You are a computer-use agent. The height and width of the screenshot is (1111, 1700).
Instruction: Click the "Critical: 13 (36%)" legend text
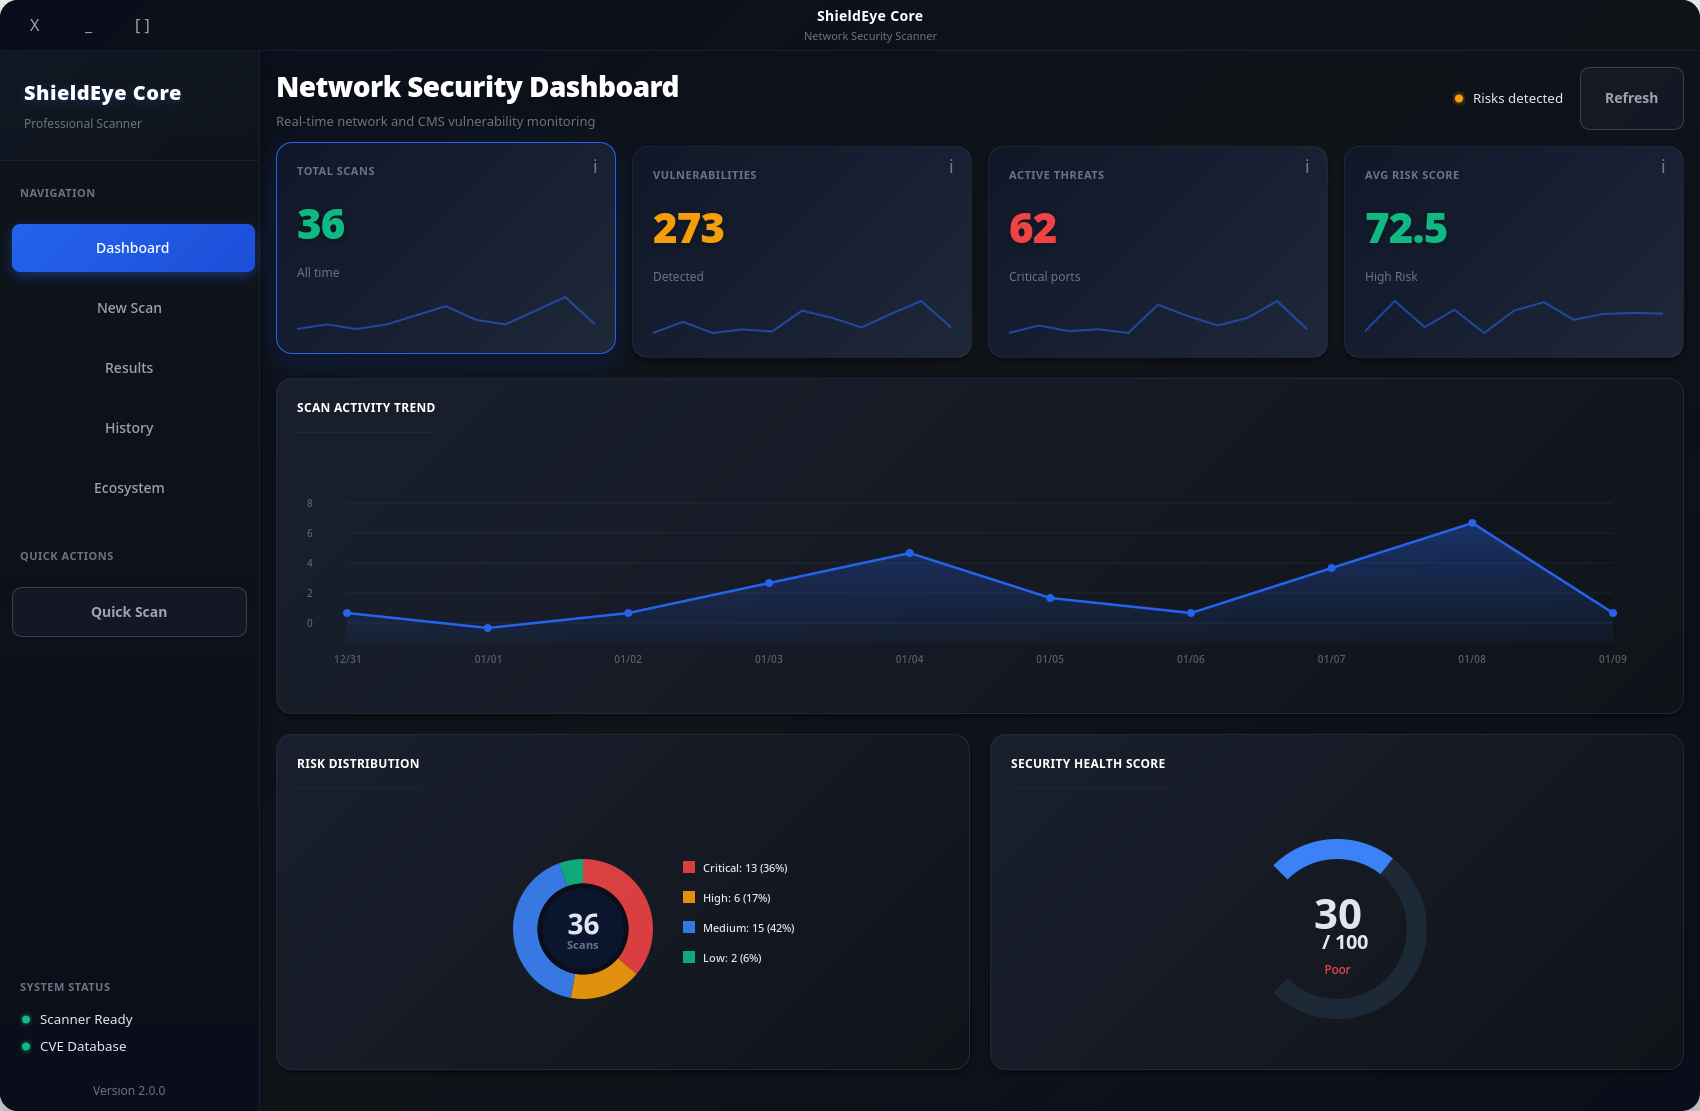pyautogui.click(x=745, y=868)
